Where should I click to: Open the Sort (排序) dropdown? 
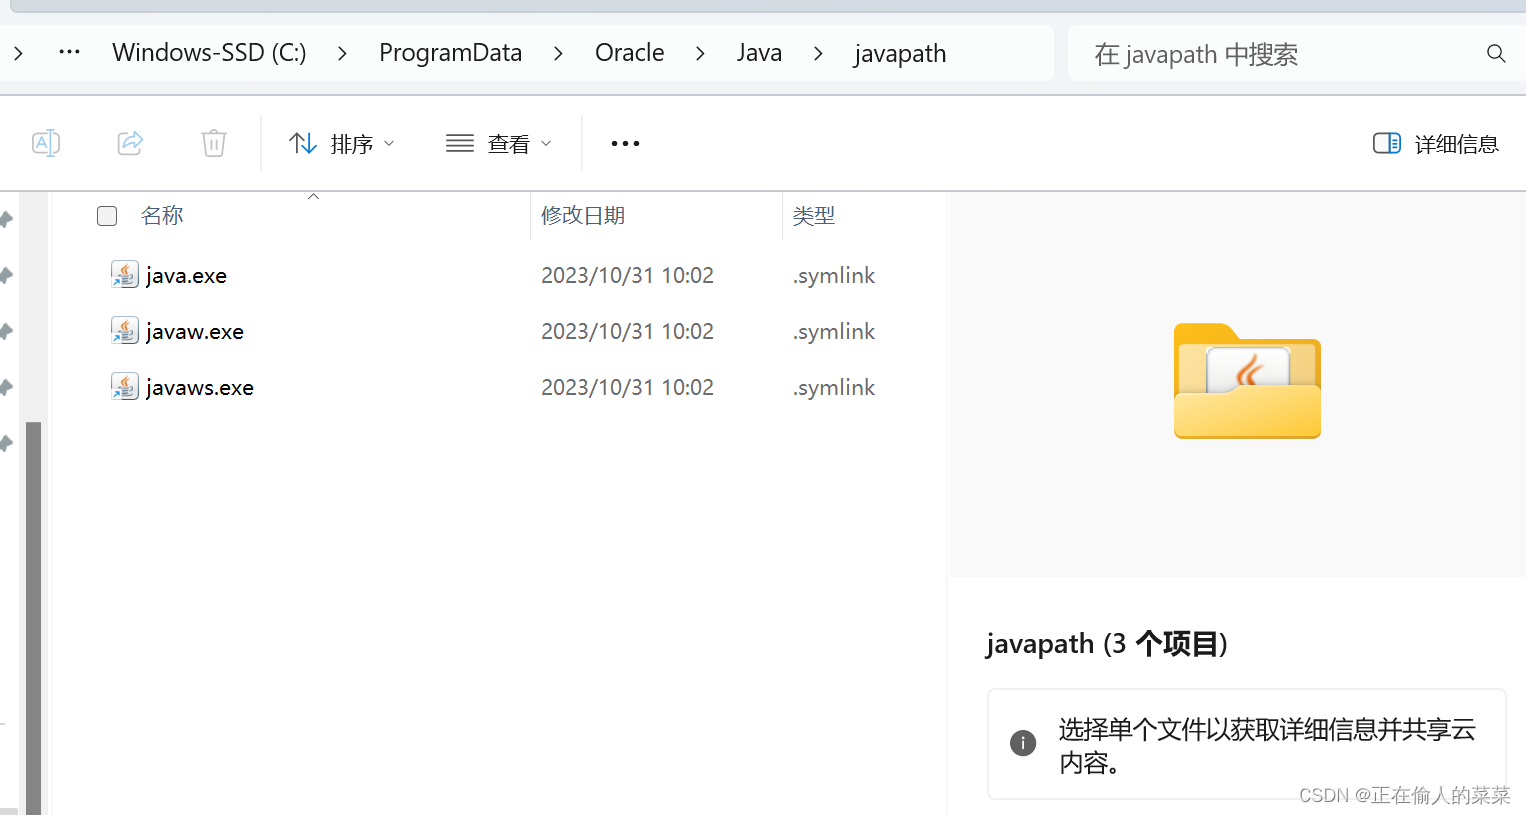(341, 144)
